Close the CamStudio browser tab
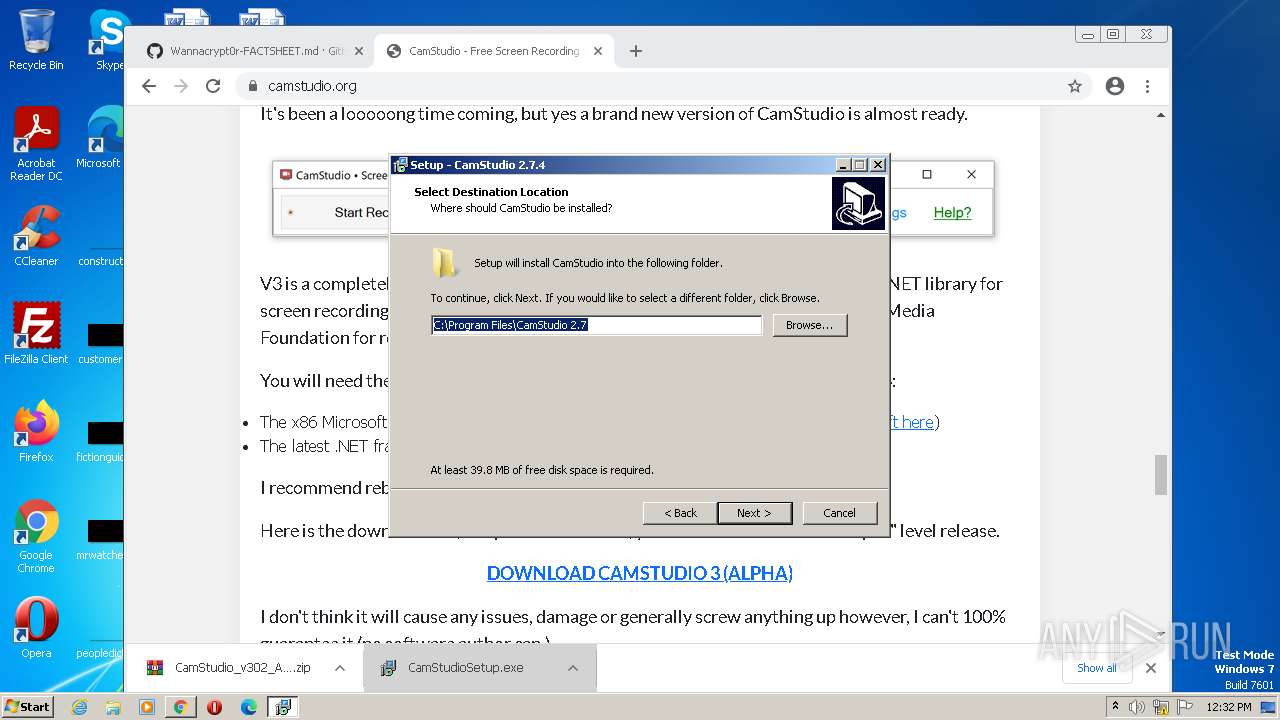This screenshot has width=1280, height=720. (596, 51)
